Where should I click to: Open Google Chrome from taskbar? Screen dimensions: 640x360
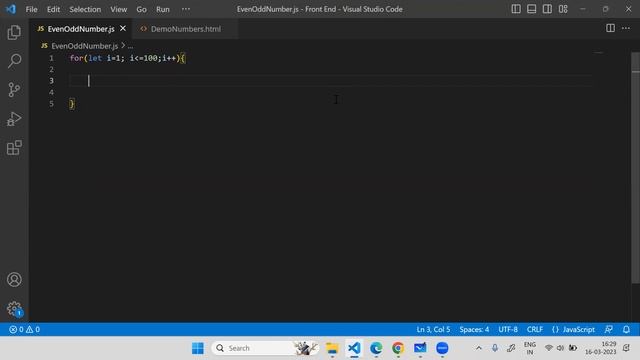pos(398,348)
